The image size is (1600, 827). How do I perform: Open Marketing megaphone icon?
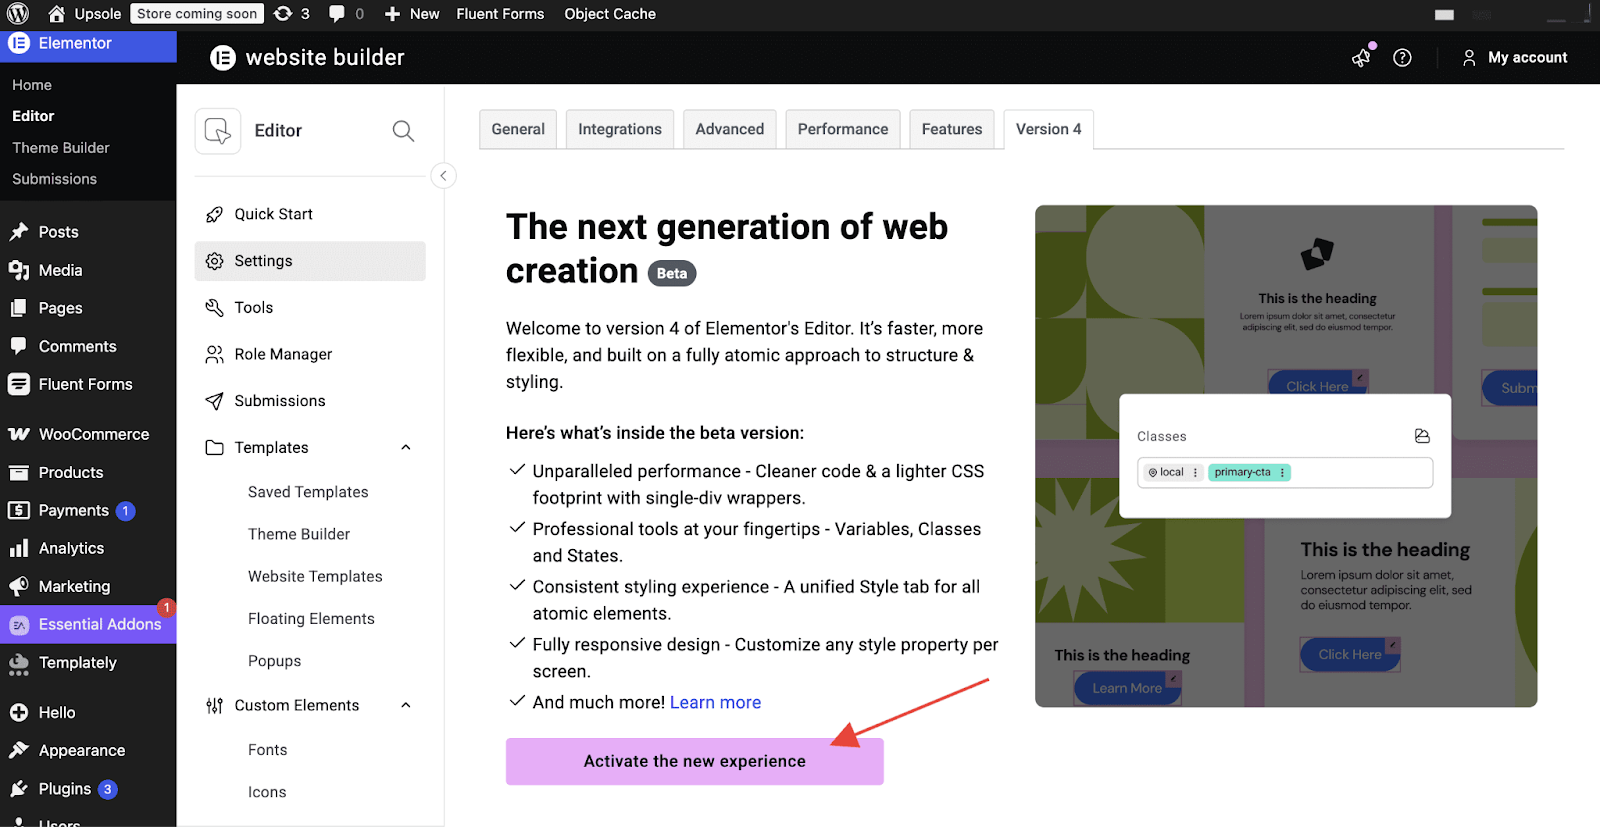tap(19, 586)
